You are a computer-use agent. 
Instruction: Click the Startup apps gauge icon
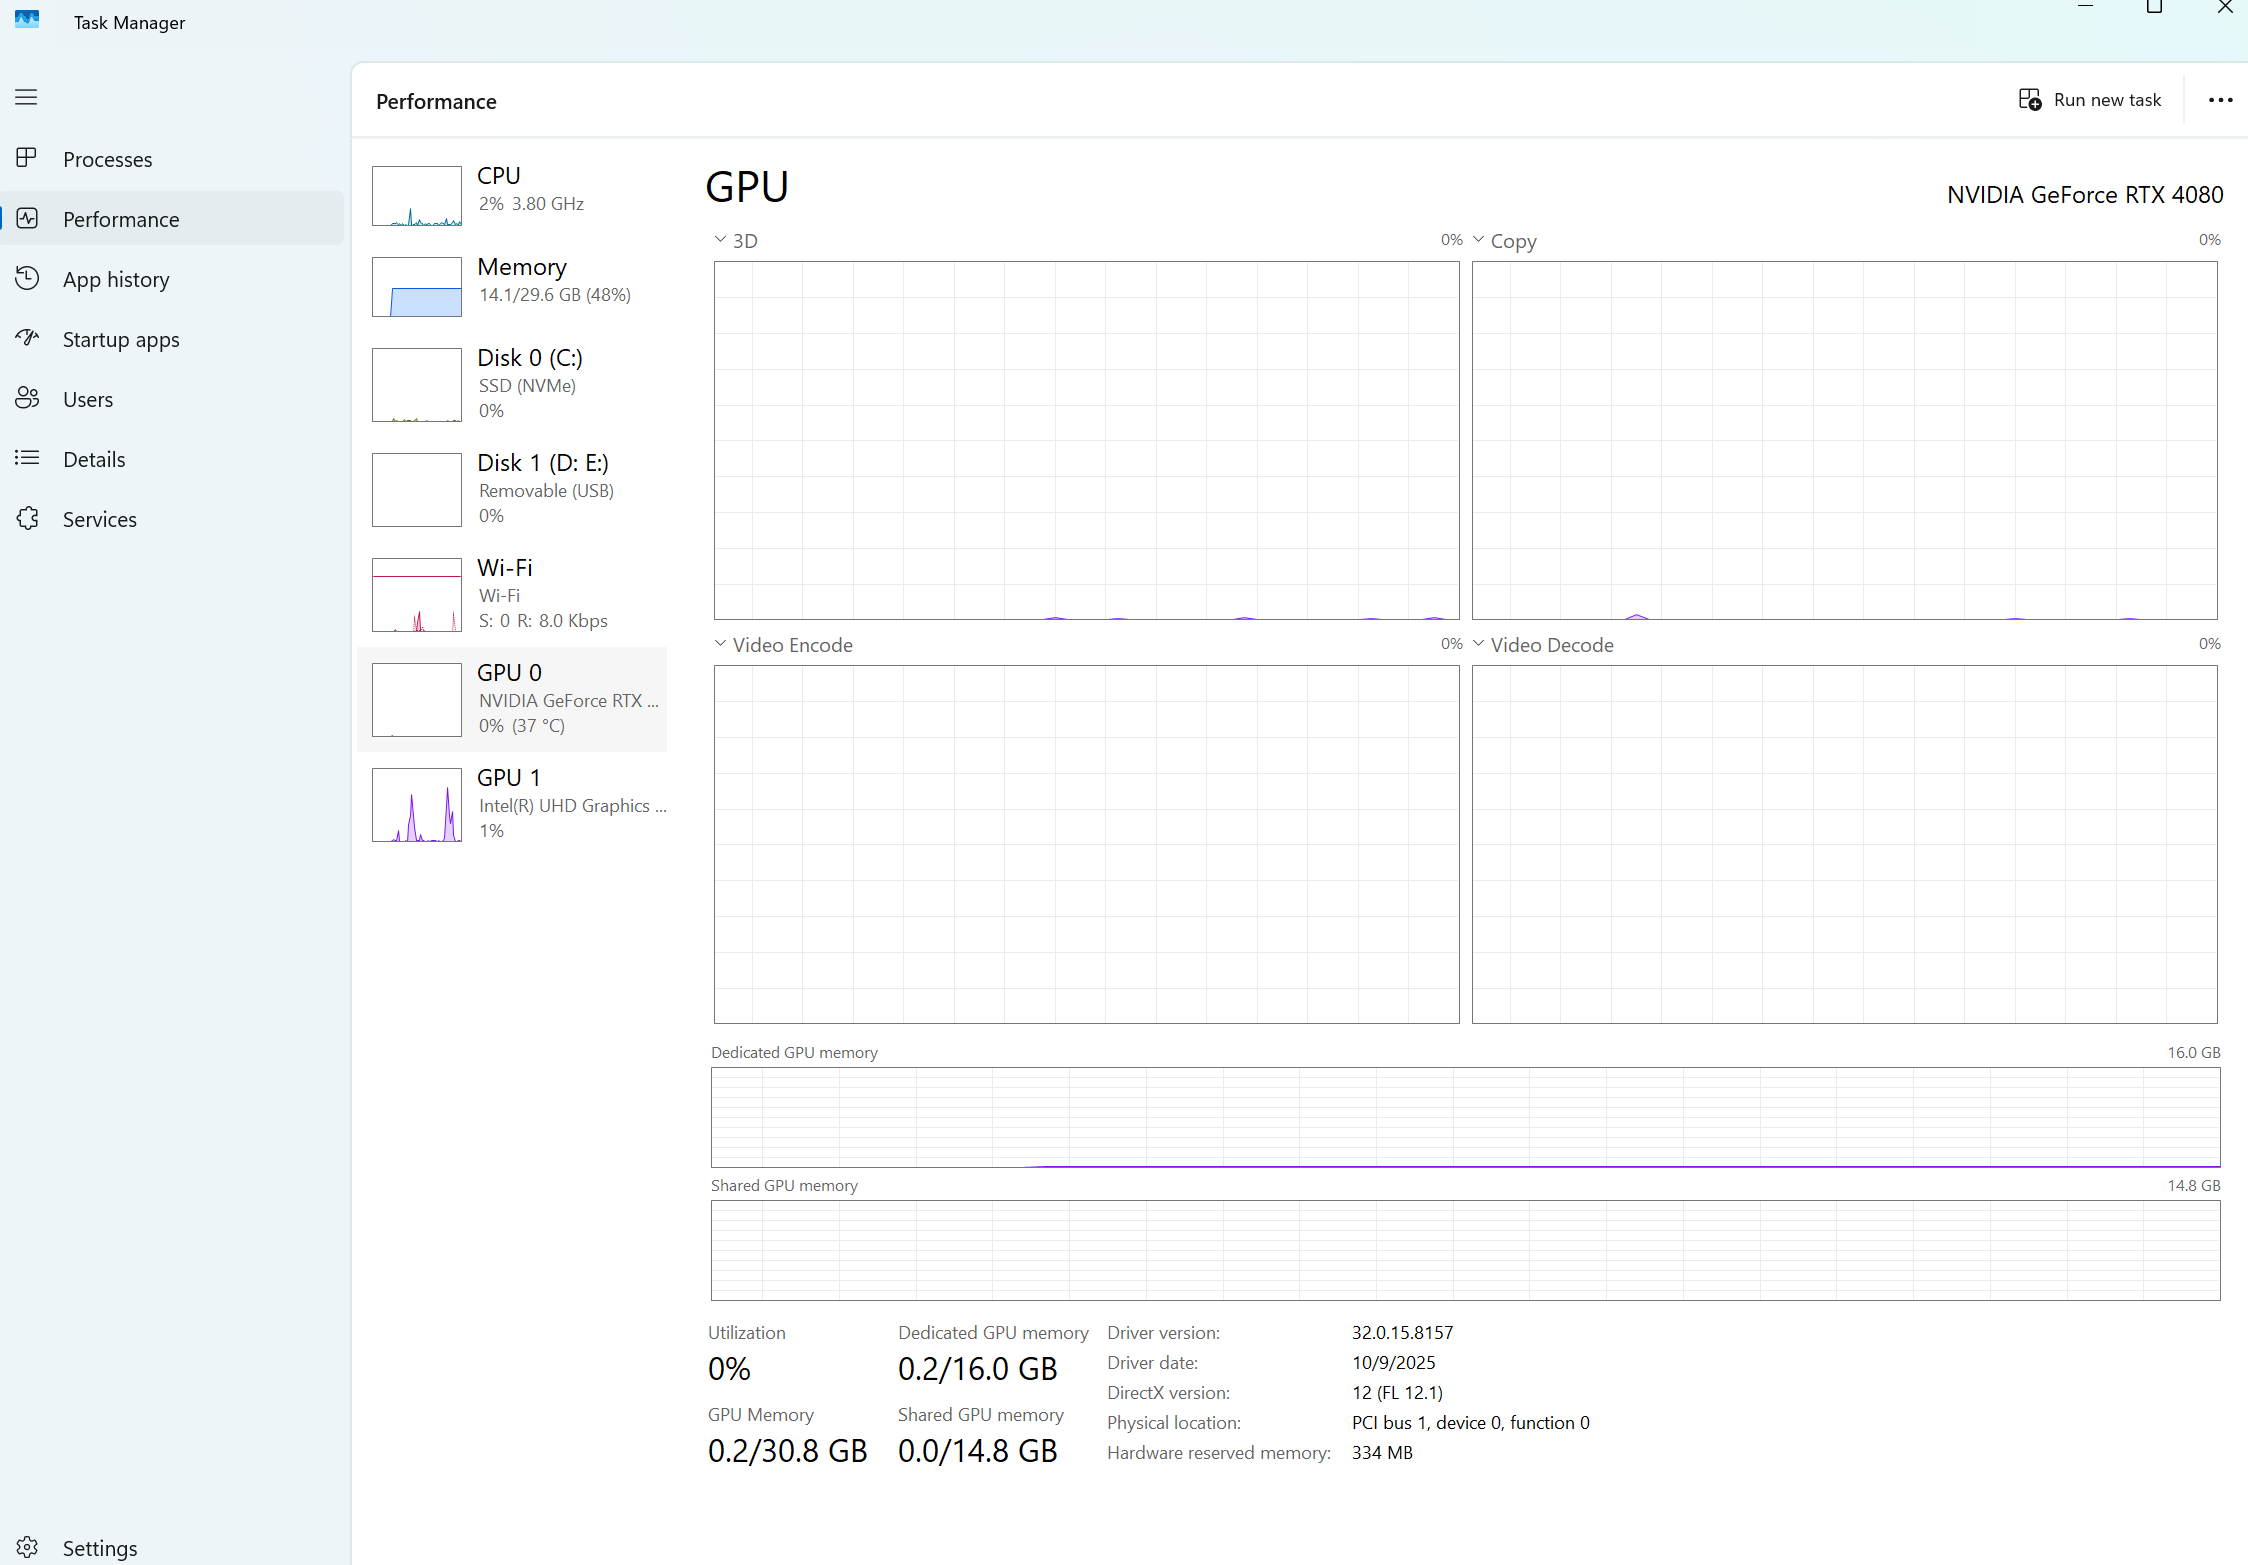27,338
